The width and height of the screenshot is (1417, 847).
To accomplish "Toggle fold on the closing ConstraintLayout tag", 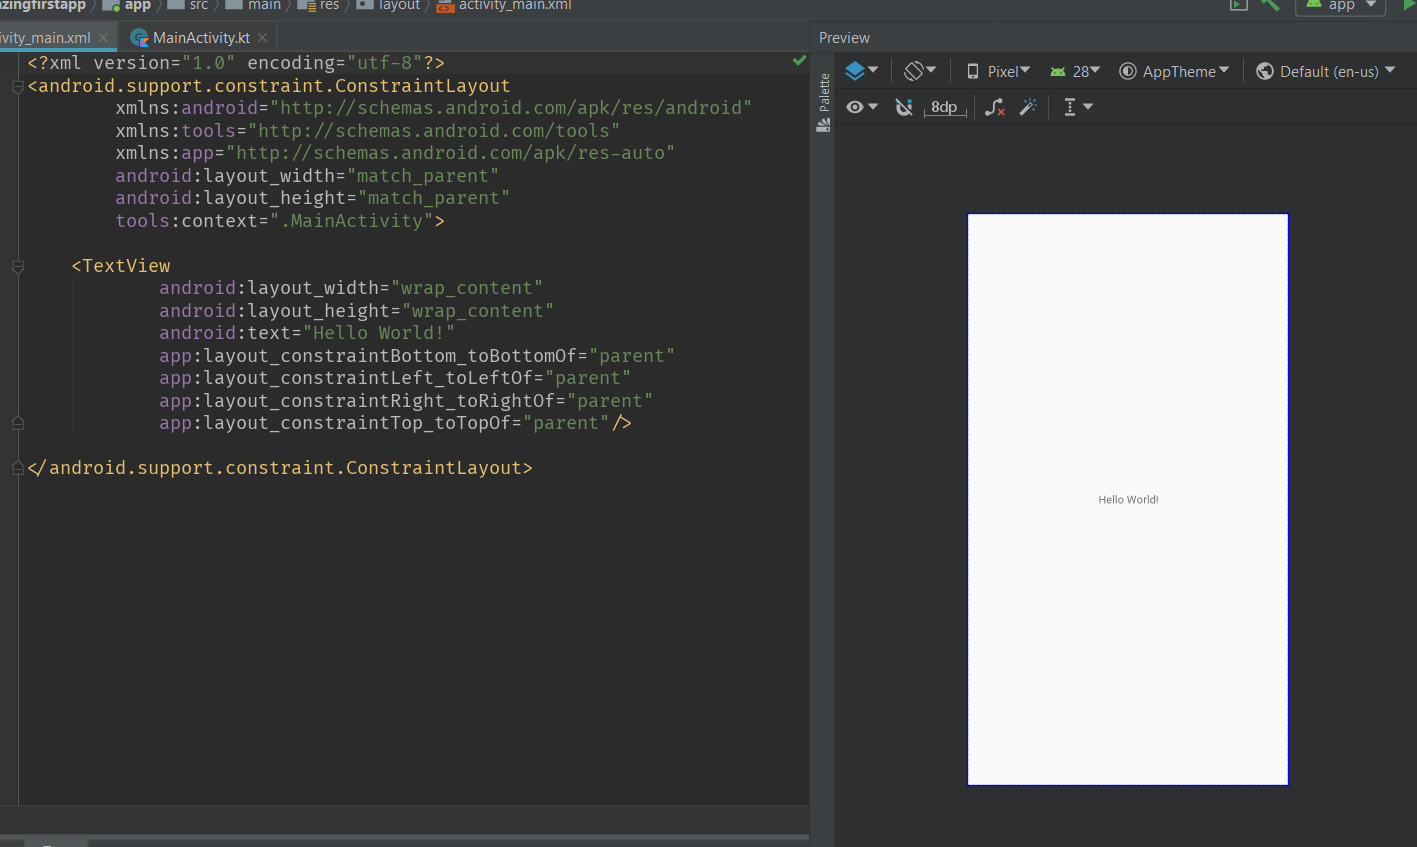I will (x=17, y=466).
